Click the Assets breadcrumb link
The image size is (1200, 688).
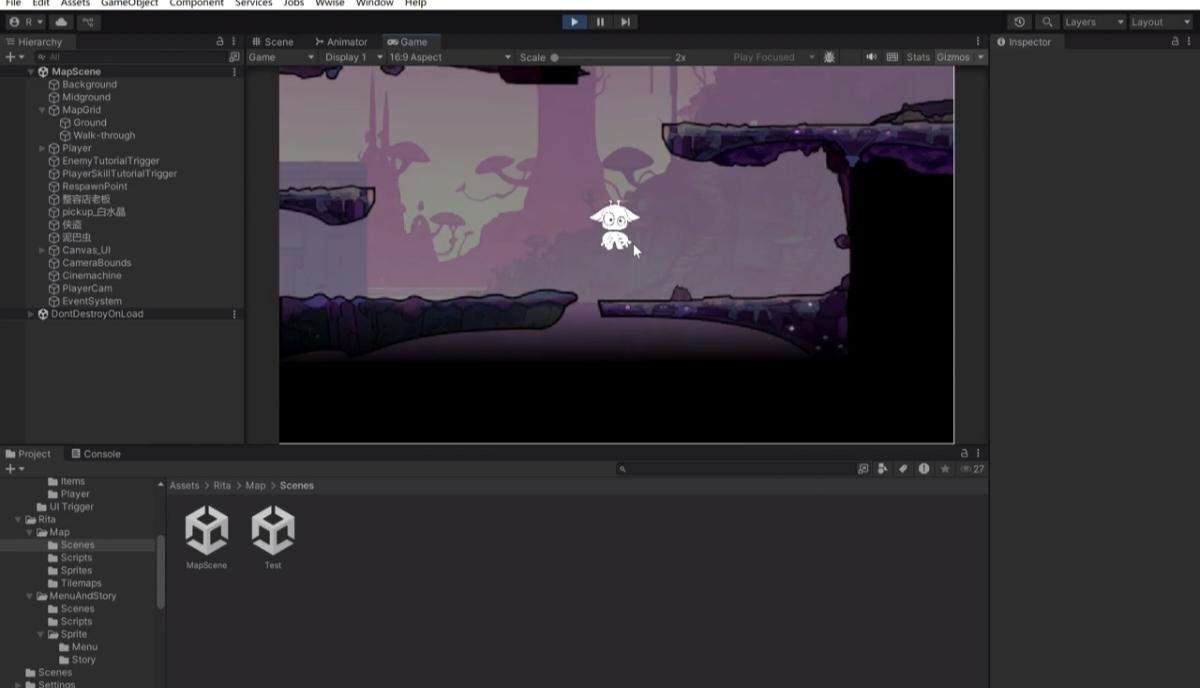tap(184, 486)
